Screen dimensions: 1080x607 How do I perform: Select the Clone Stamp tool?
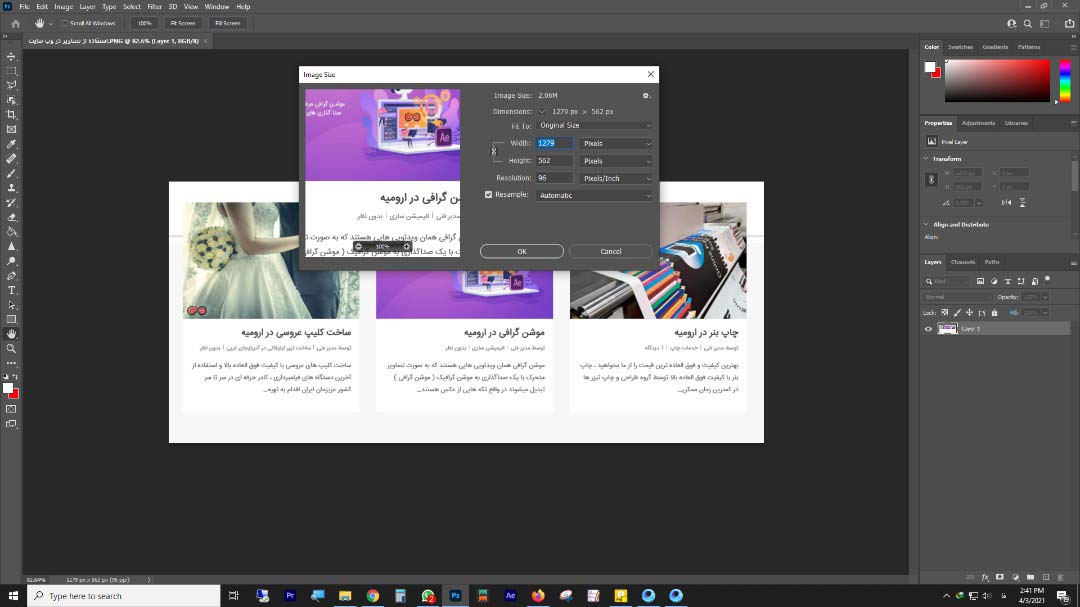(11, 187)
